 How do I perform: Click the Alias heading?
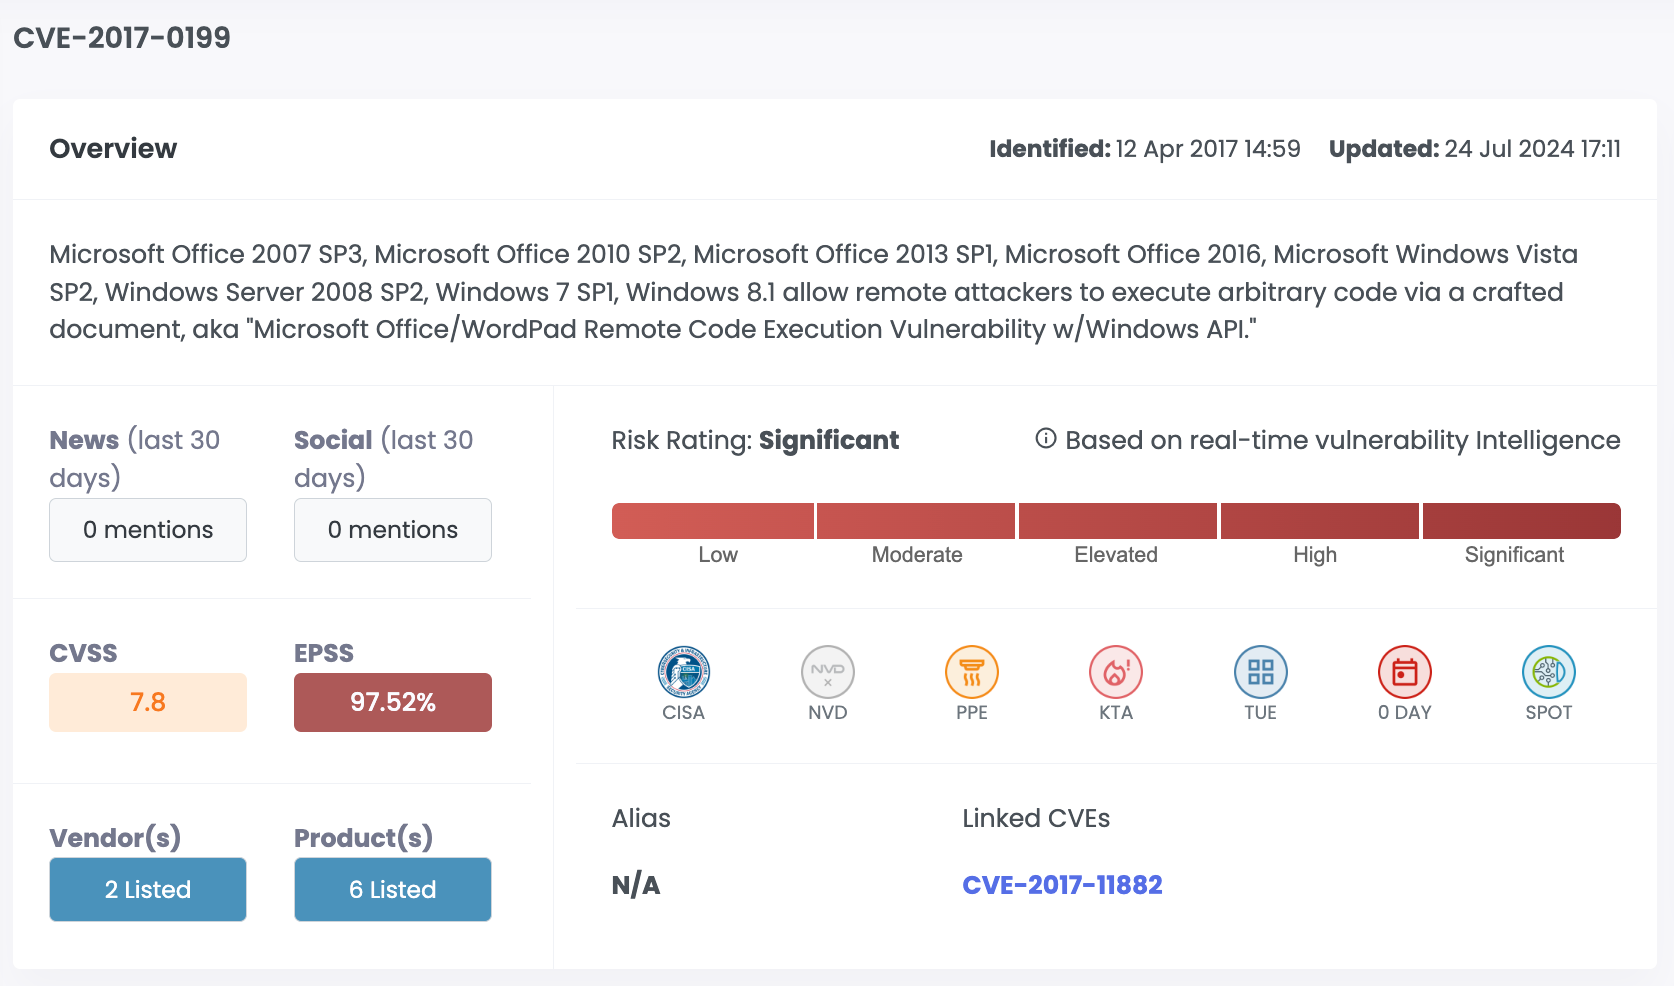pos(641,818)
